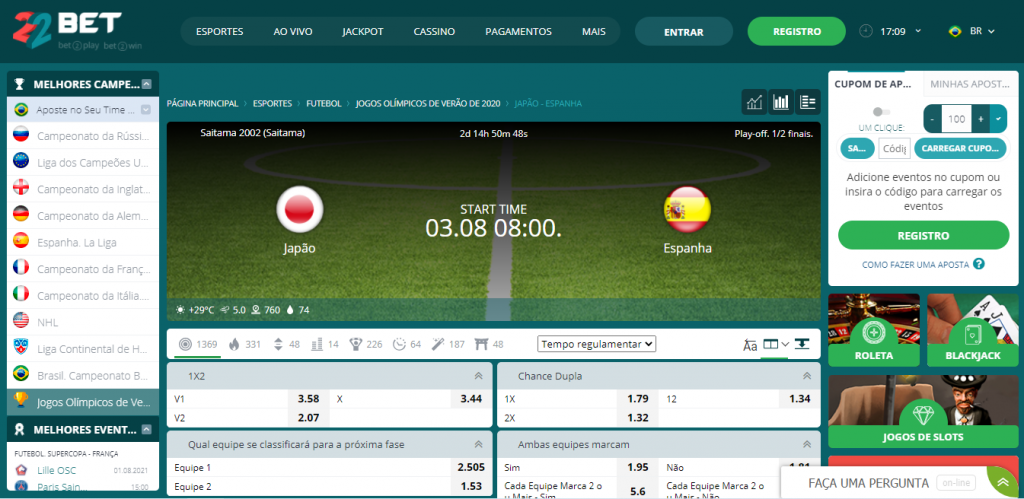
Task: Click the coupon code input field
Action: [894, 148]
